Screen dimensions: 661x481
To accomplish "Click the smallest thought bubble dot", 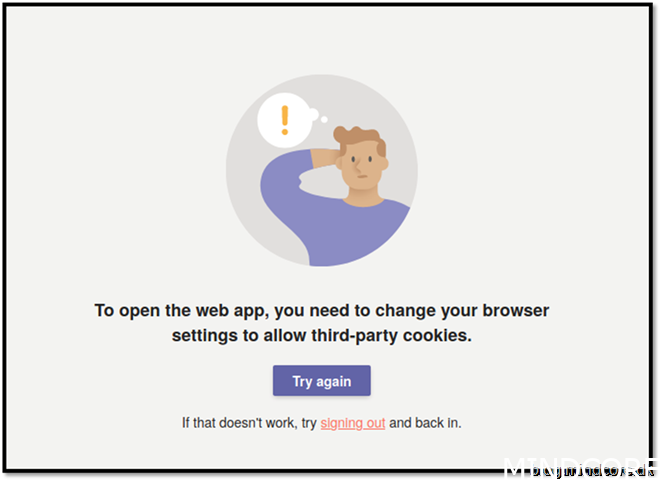I will tap(324, 120).
